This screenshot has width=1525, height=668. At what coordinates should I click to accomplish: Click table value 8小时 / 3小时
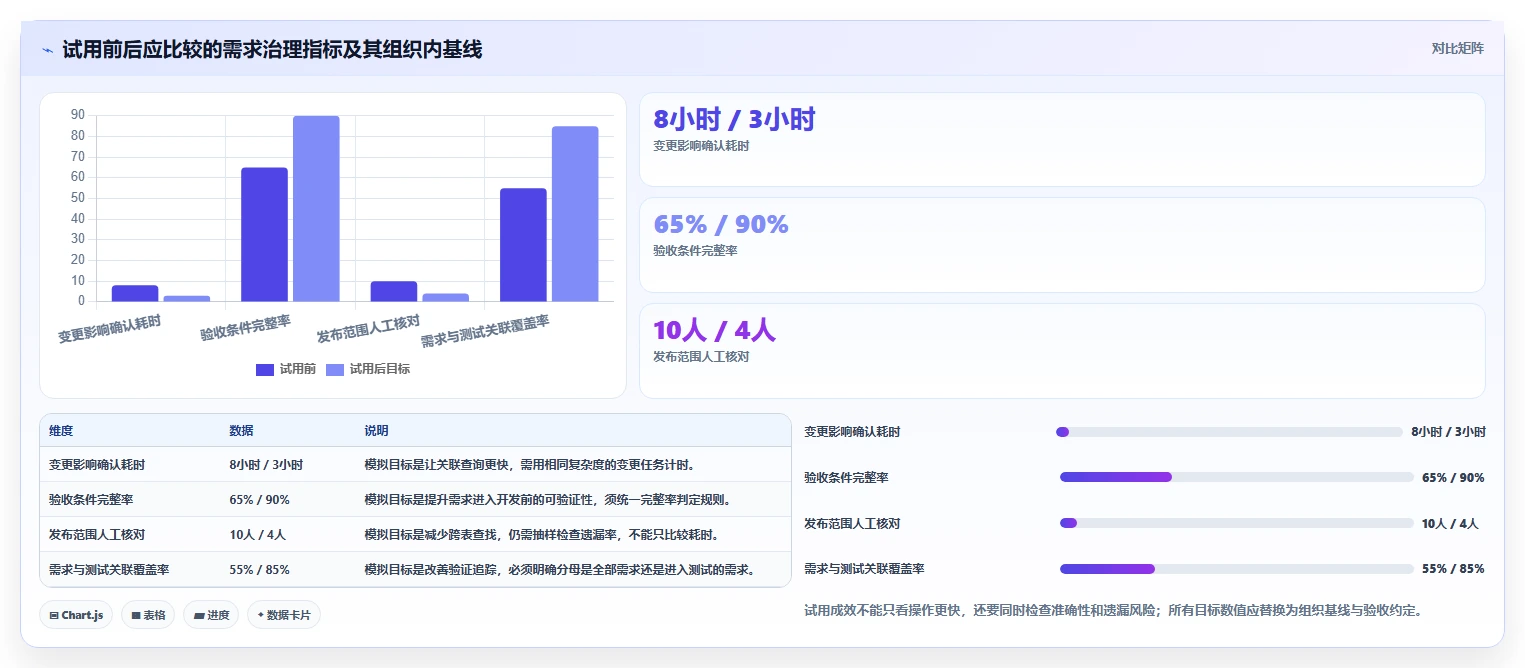tap(266, 465)
